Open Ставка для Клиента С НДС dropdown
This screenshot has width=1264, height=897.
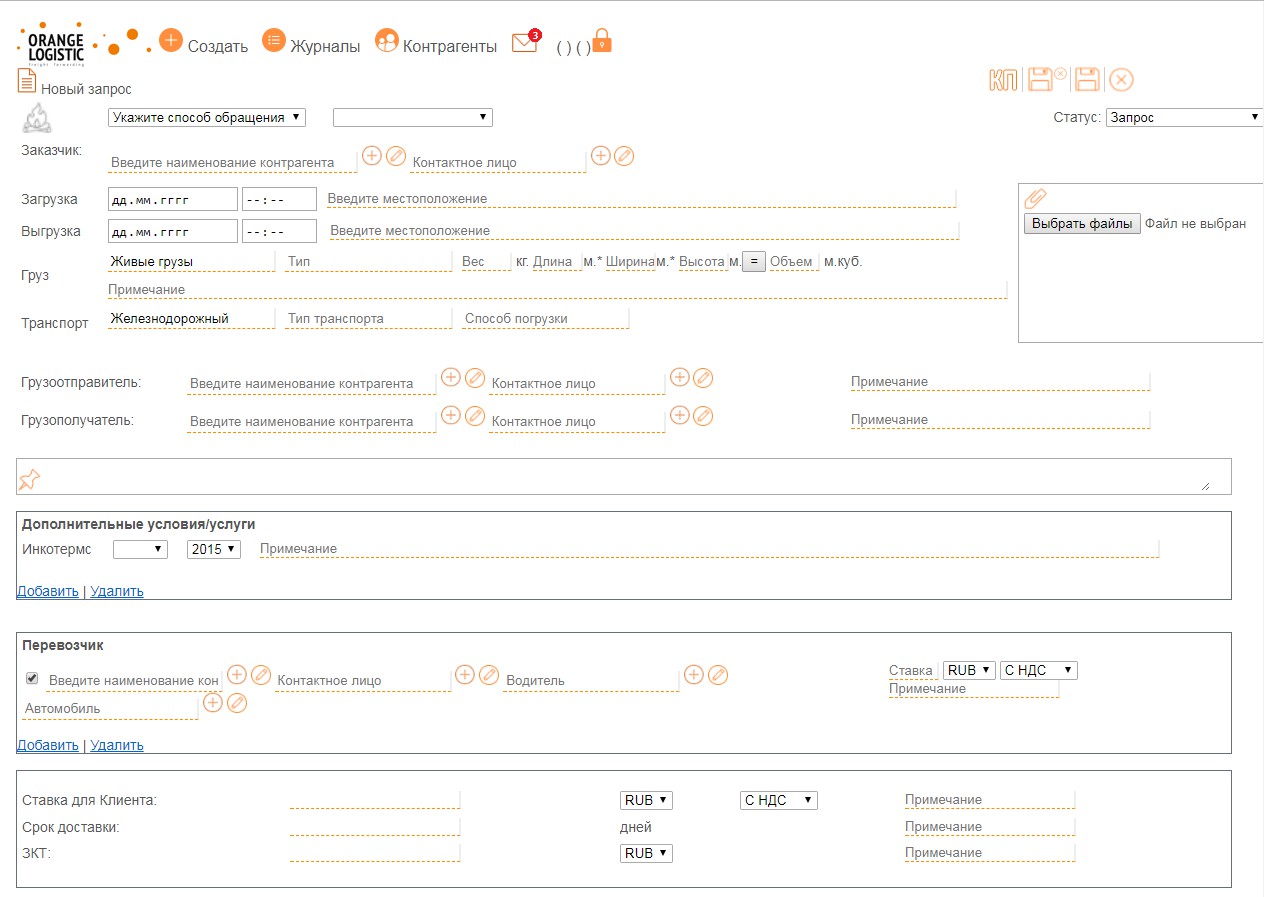[x=779, y=800]
